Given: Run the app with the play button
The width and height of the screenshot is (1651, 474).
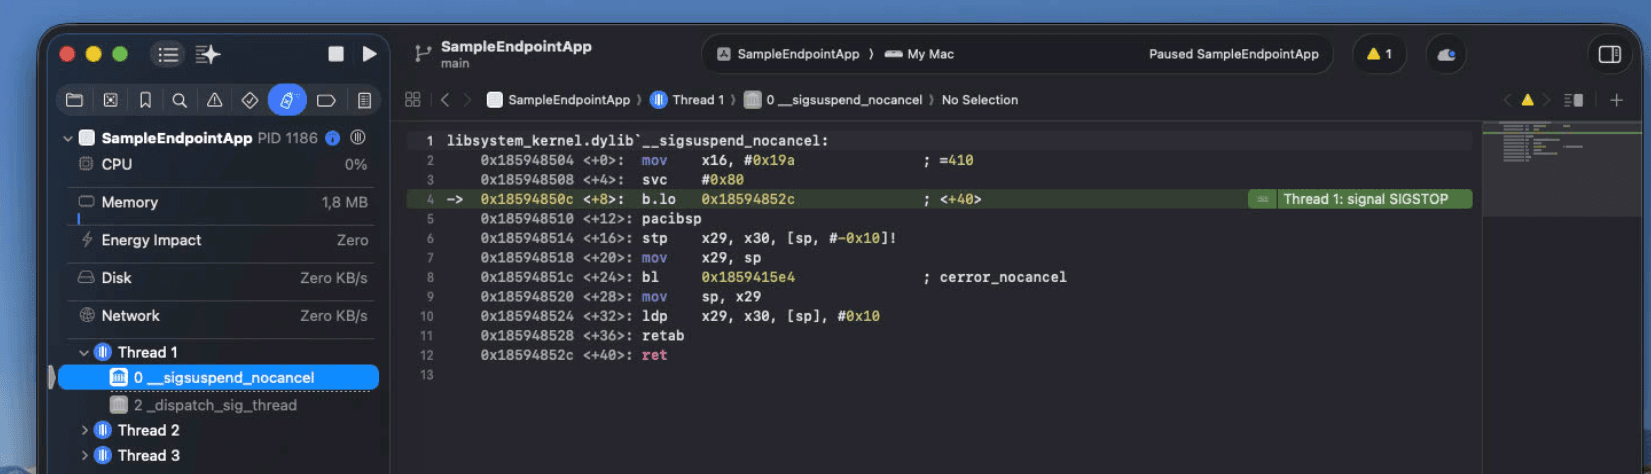Looking at the screenshot, I should tap(369, 54).
